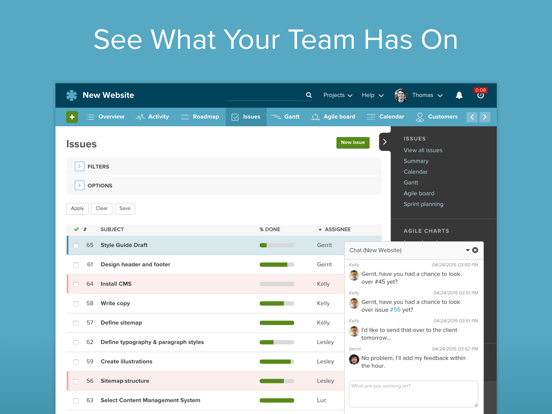Image resolution: width=552 pixels, height=414 pixels.
Task: Open the Customers tab
Action: [x=437, y=117]
